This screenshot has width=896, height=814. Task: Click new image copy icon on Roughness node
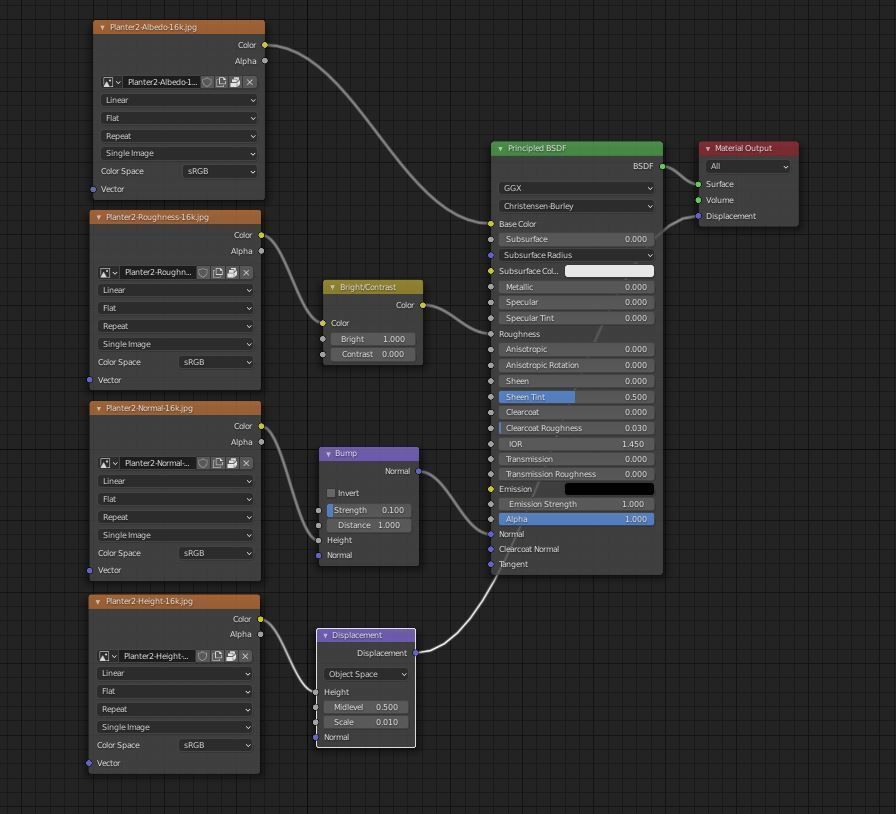tap(218, 273)
